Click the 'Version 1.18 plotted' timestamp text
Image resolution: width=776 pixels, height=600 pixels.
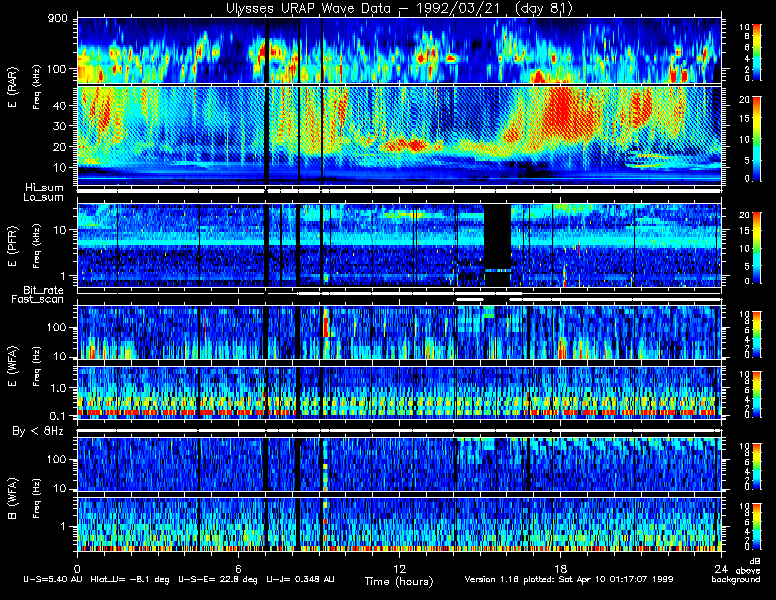coord(510,579)
